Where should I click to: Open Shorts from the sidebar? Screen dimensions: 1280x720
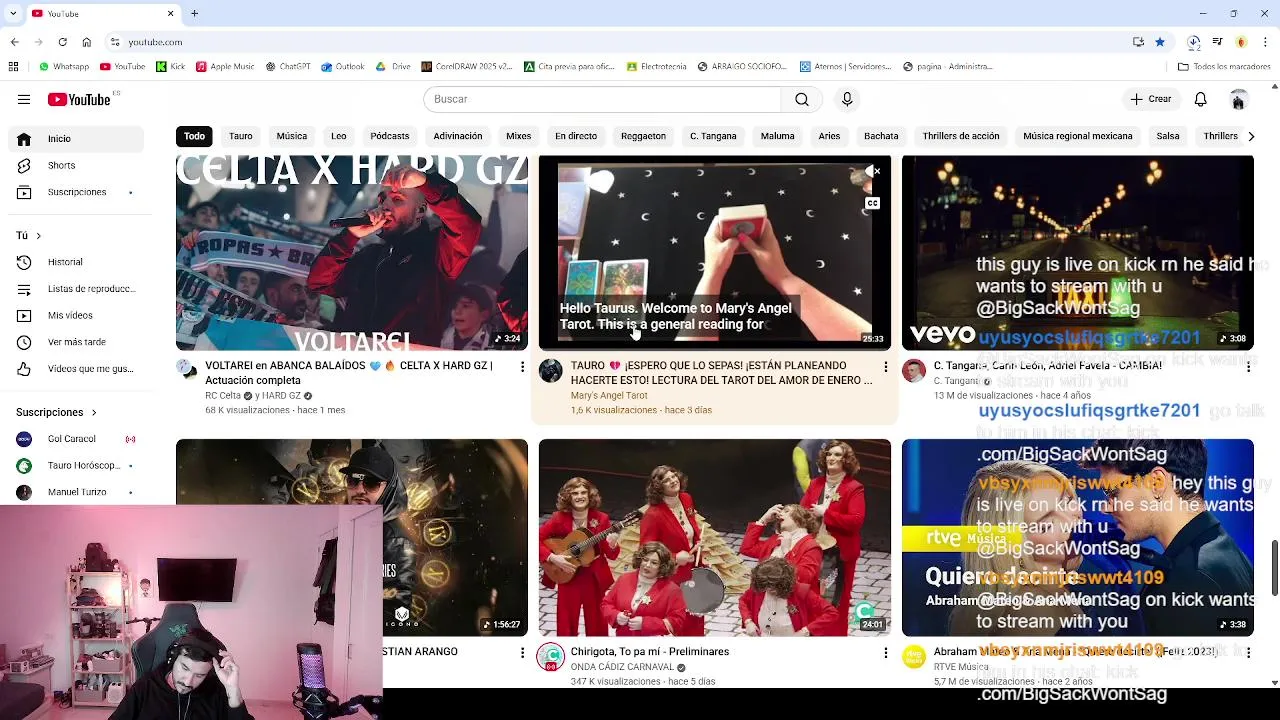[x=75, y=165]
